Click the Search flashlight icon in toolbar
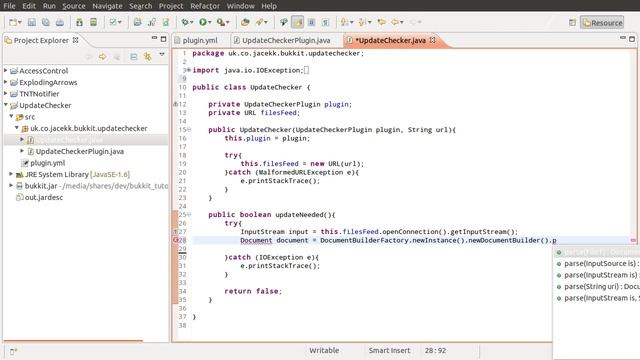 (259, 22)
